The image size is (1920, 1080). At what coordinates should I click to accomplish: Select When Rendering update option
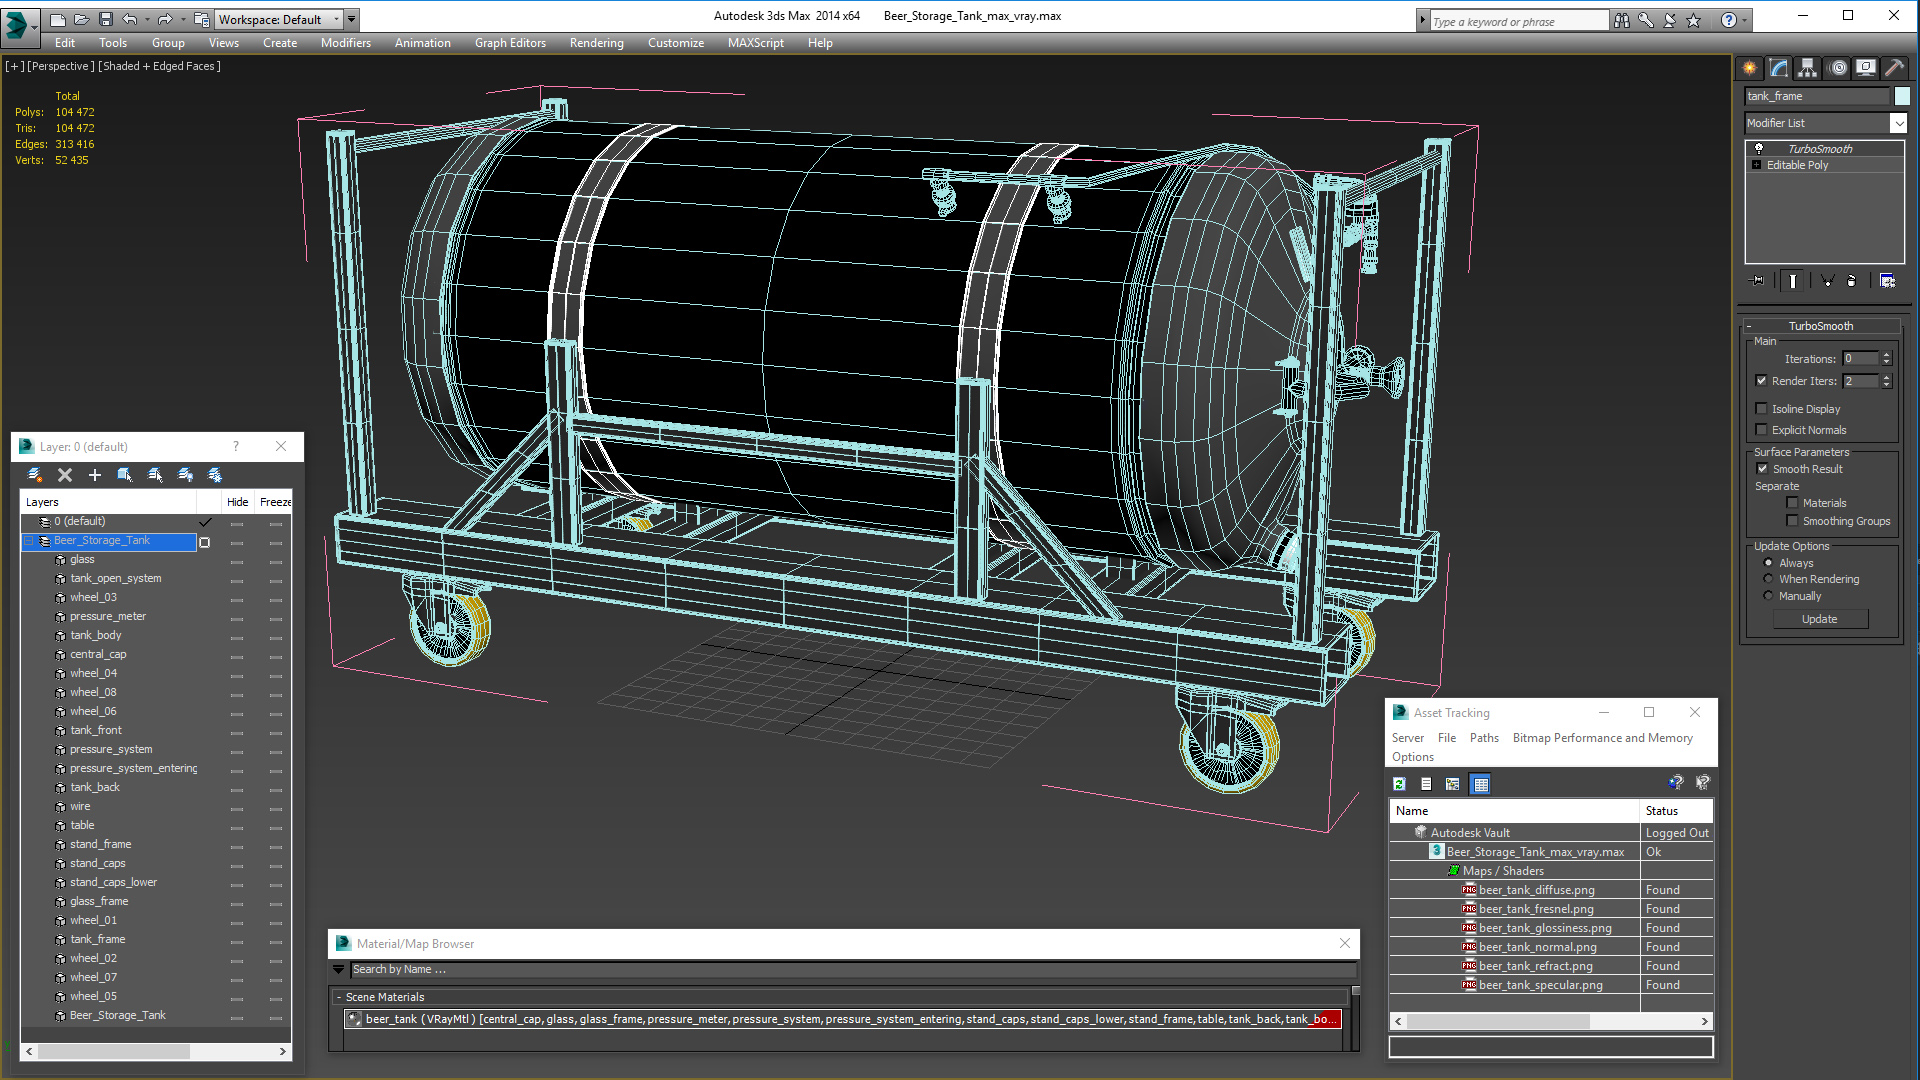tap(1768, 579)
